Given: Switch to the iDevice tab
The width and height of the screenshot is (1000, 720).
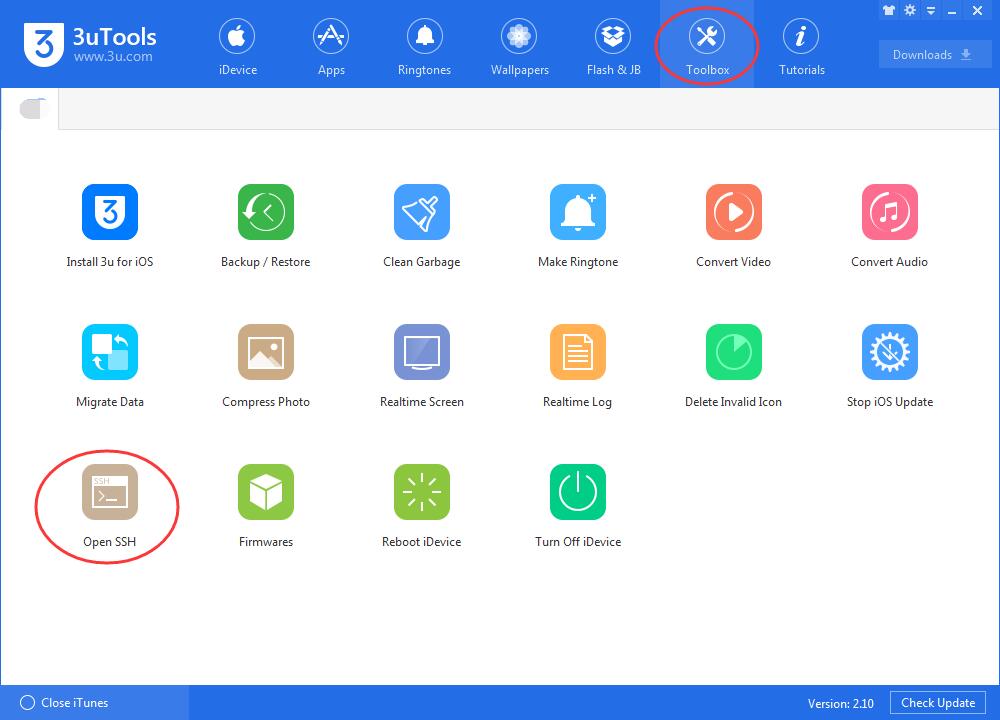Looking at the screenshot, I should (x=237, y=46).
